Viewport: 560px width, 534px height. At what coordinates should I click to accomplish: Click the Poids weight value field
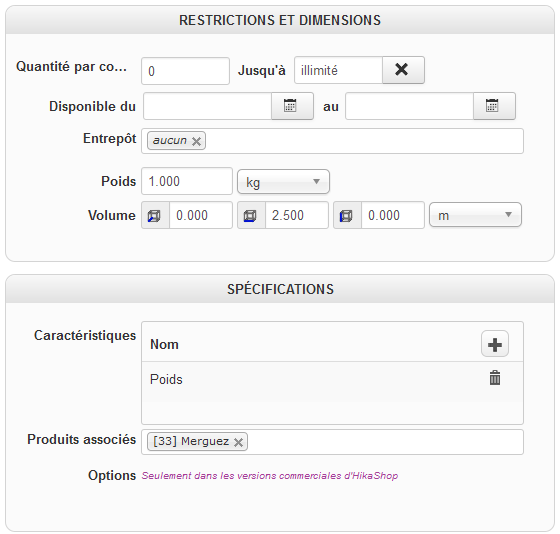pyautogui.click(x=187, y=181)
